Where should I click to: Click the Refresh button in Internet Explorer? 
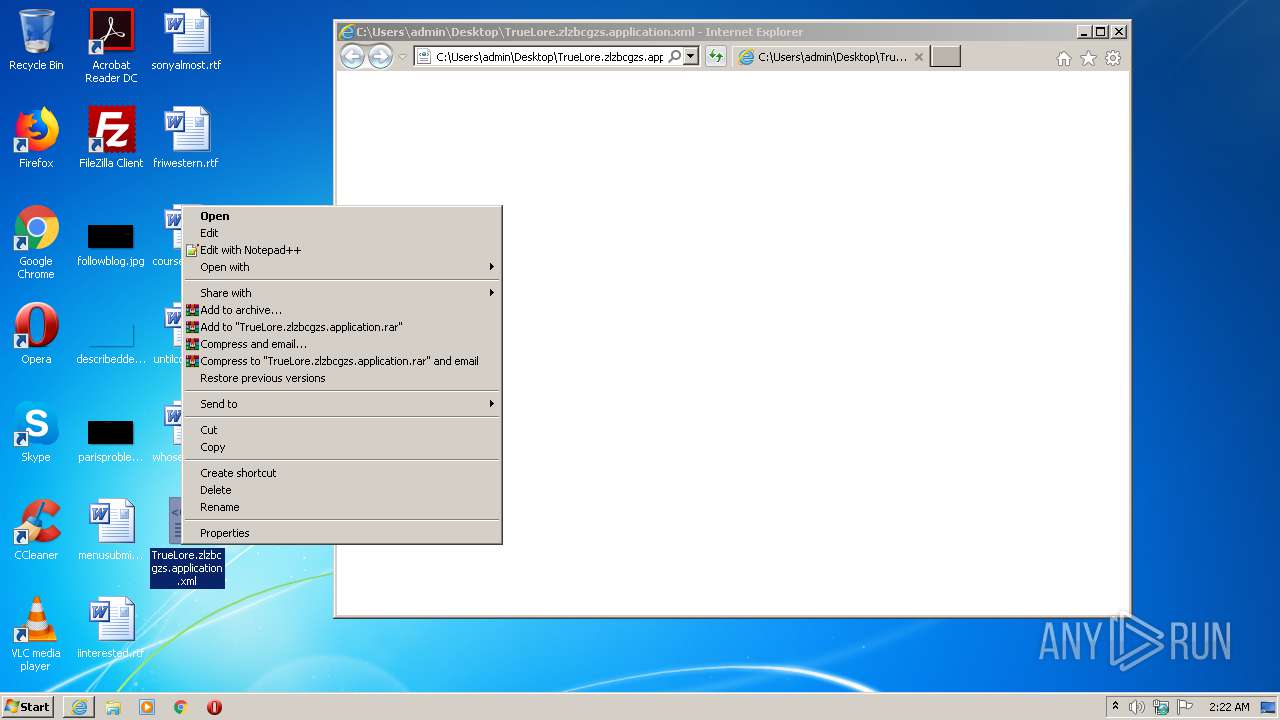[x=715, y=57]
